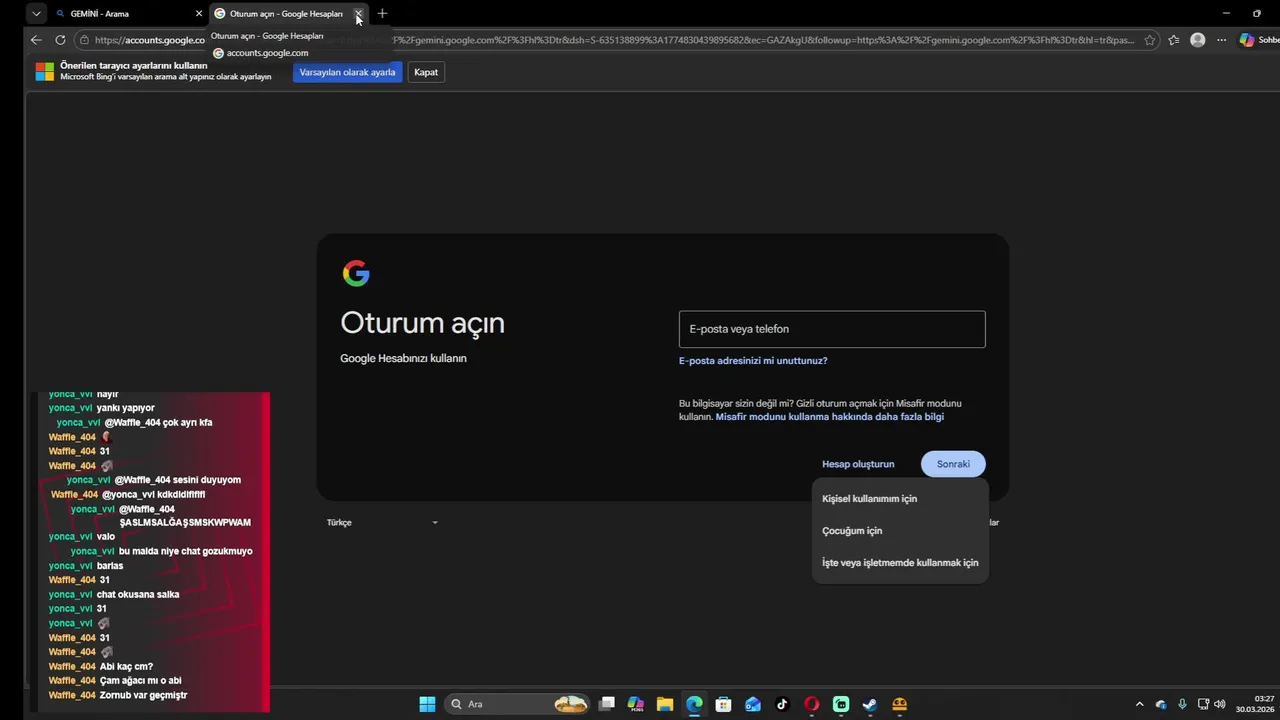This screenshot has height=720, width=1280.
Task: Click the Microsoft logo in Bing banner
Action: coord(45,72)
